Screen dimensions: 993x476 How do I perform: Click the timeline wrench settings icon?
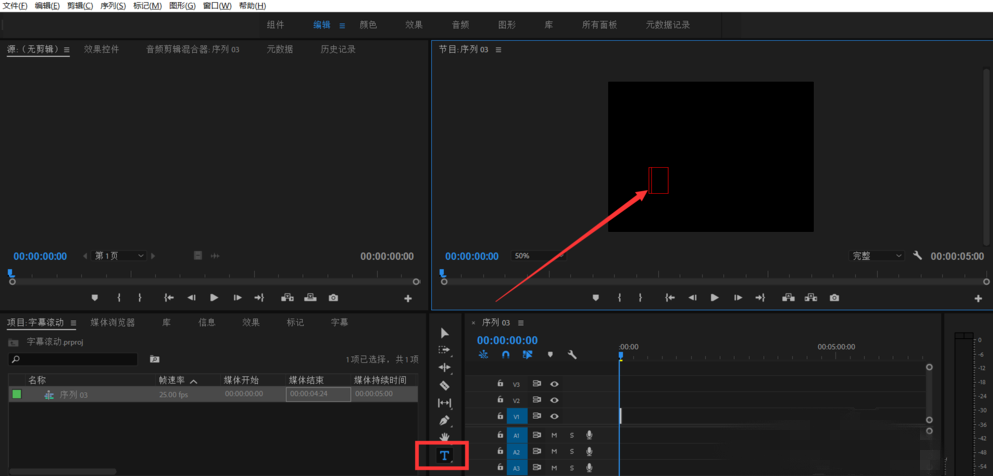coord(572,354)
